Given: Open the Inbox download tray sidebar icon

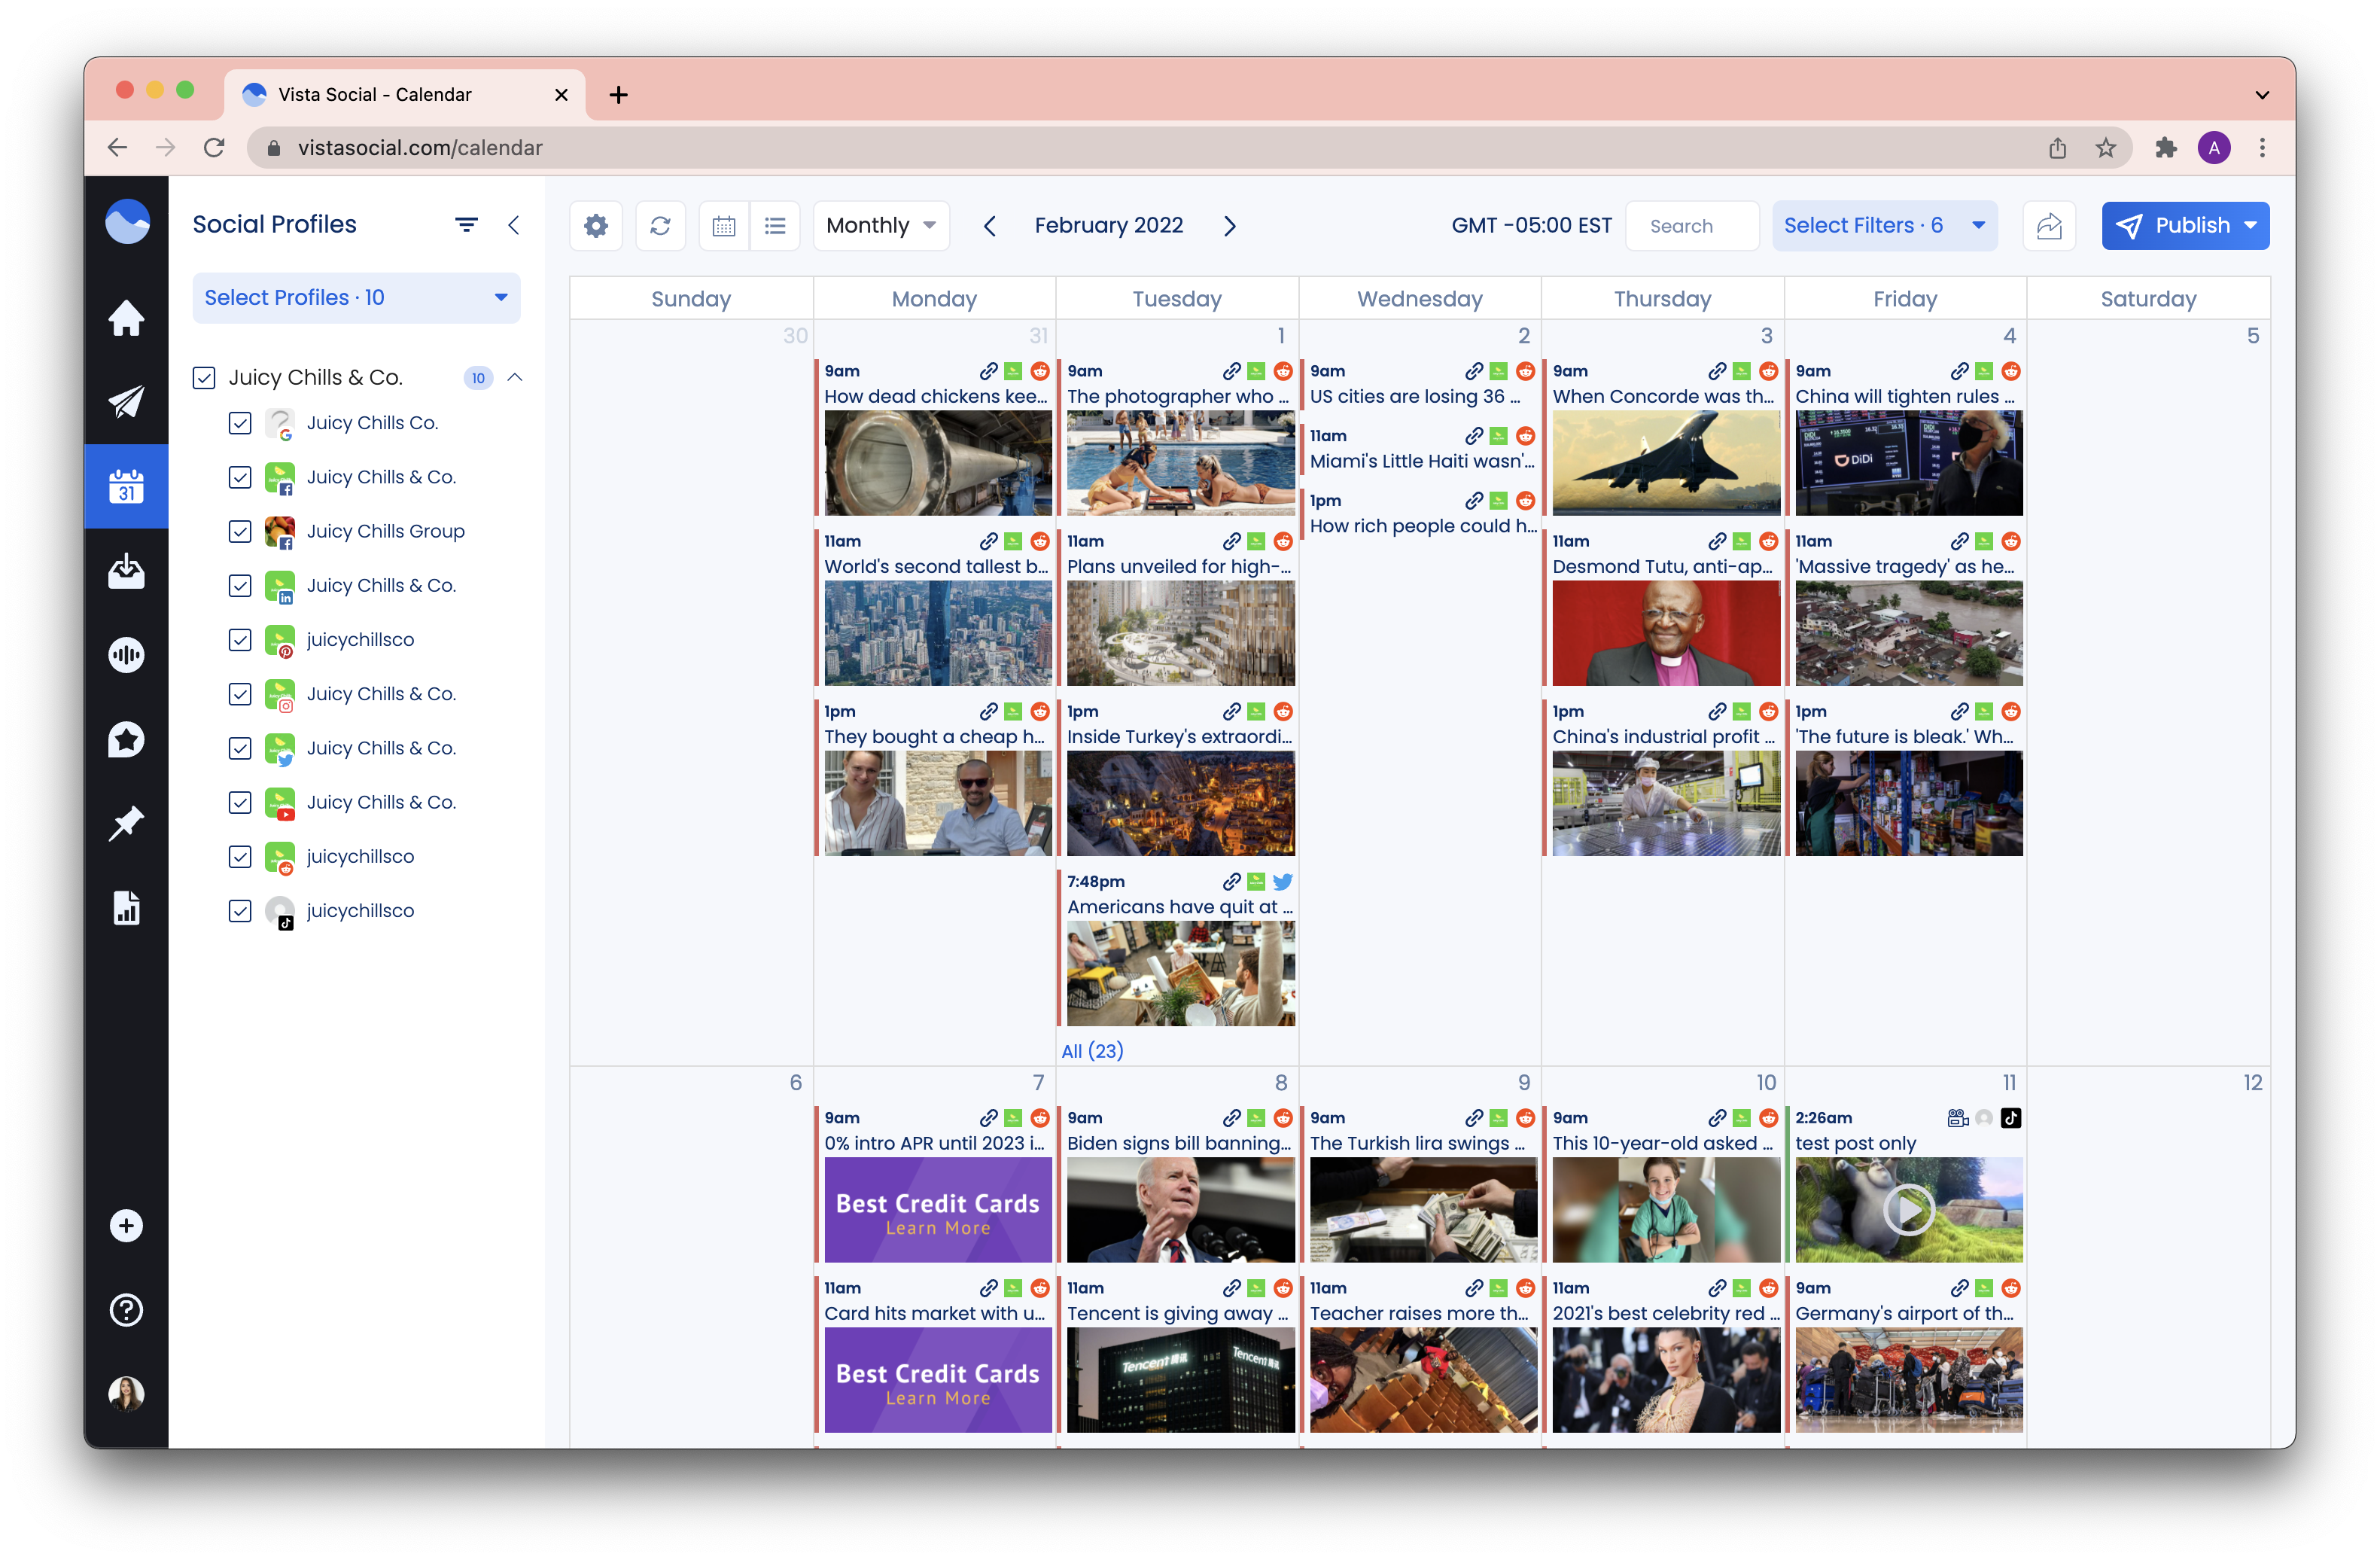Looking at the screenshot, I should pos(126,571).
